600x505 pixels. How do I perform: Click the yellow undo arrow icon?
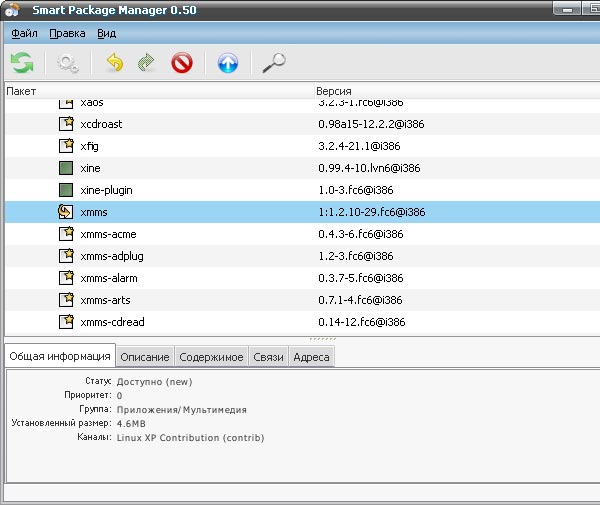click(115, 62)
